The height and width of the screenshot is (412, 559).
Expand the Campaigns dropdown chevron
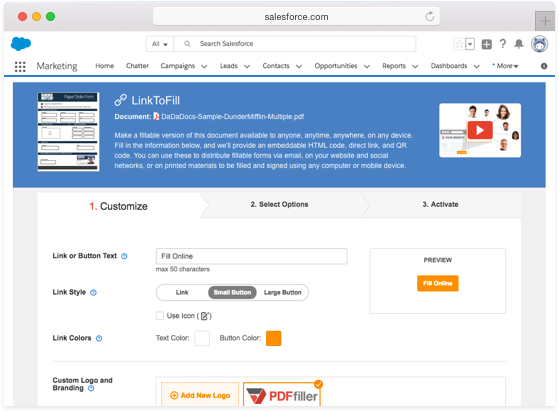(204, 66)
